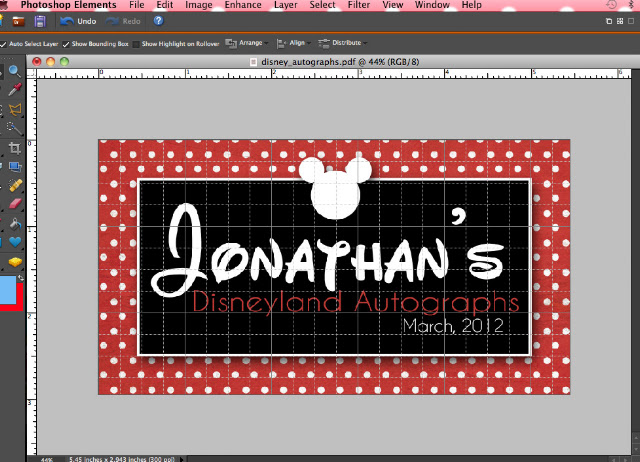The width and height of the screenshot is (640, 462).
Task: Open the Layer menu
Action: 285,5
